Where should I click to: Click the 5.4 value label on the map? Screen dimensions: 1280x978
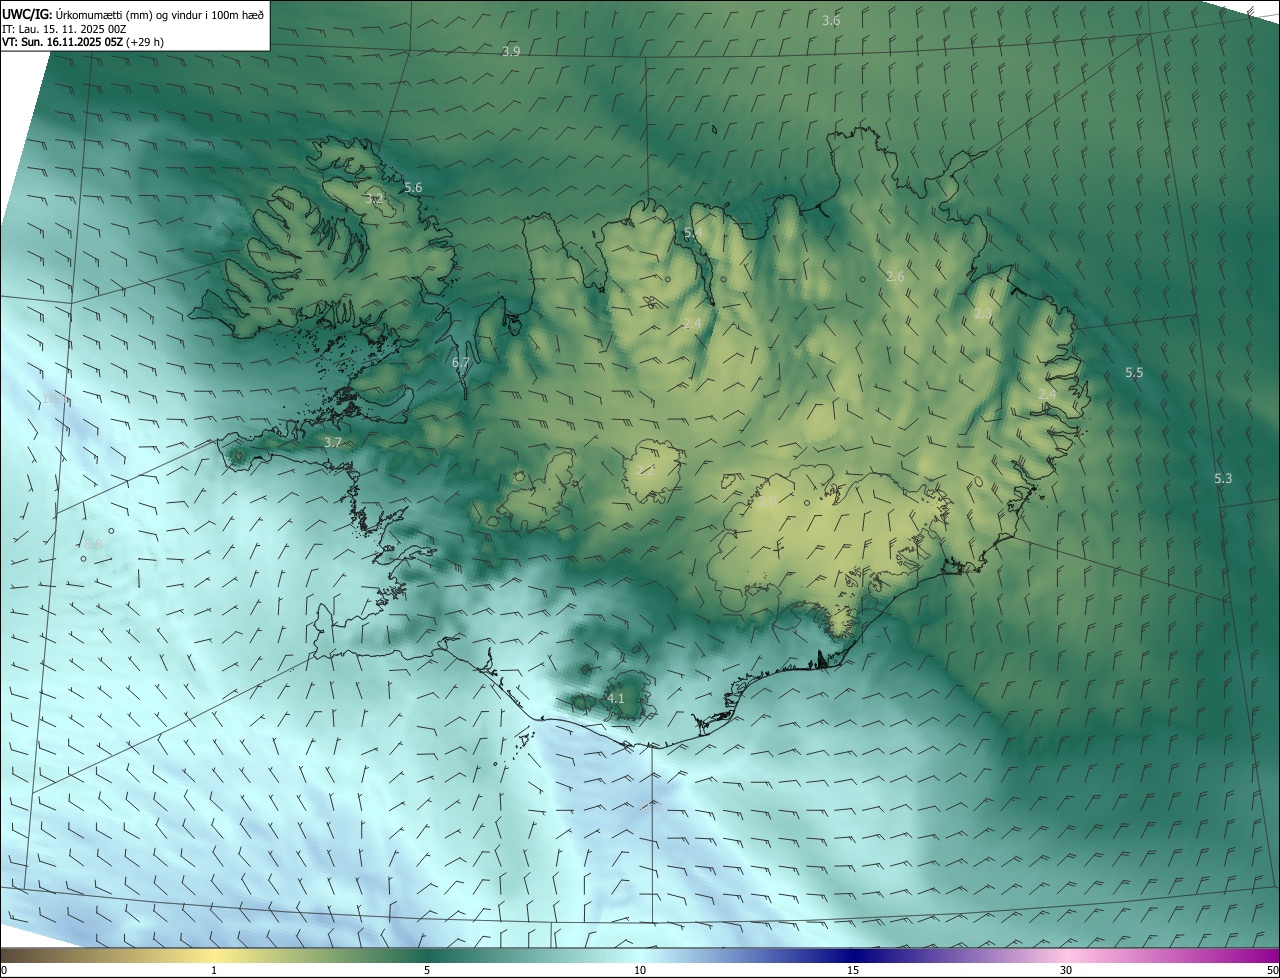[692, 232]
